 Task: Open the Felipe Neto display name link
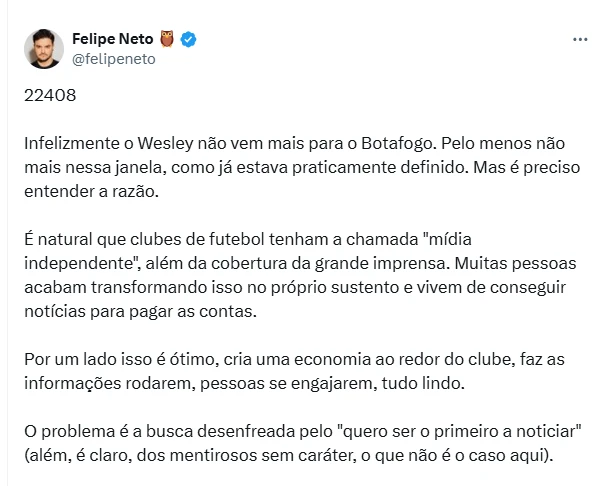[x=112, y=39]
